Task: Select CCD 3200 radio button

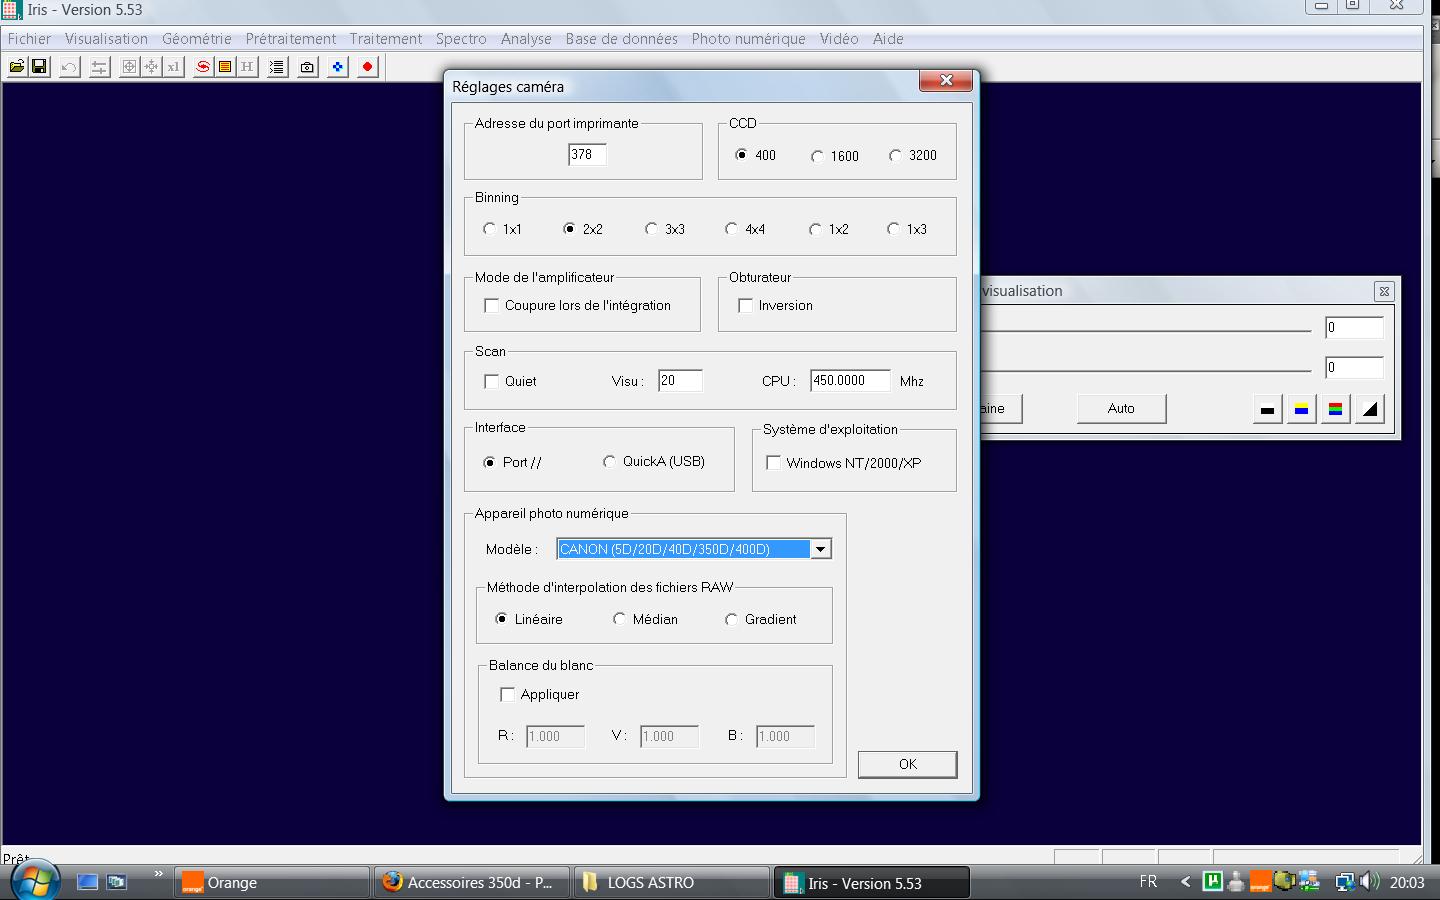Action: pyautogui.click(x=895, y=155)
